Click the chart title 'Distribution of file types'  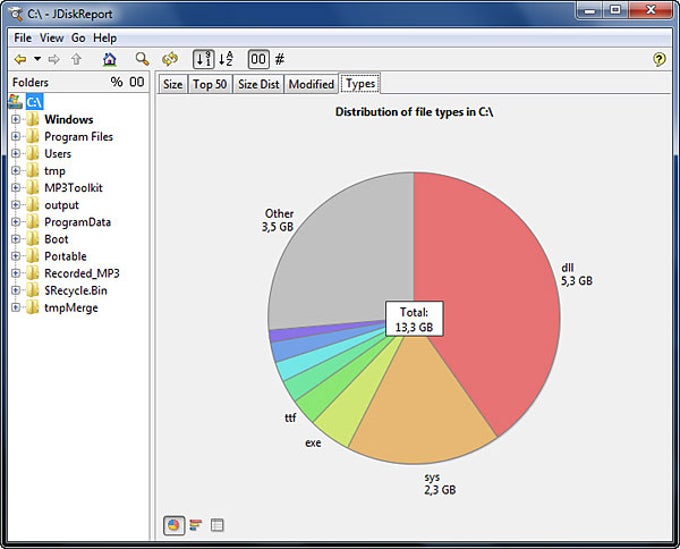point(414,112)
